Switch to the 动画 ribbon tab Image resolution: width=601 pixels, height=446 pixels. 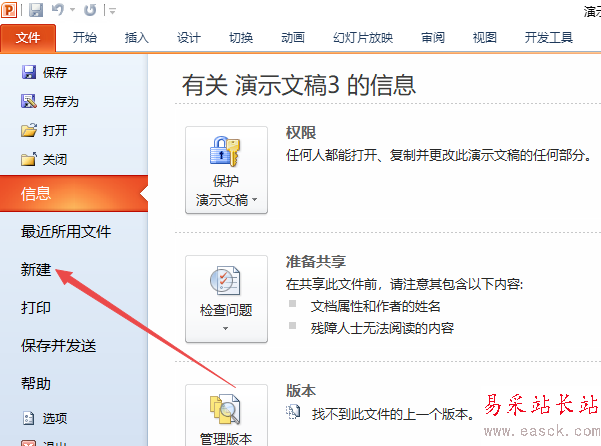pyautogui.click(x=293, y=38)
